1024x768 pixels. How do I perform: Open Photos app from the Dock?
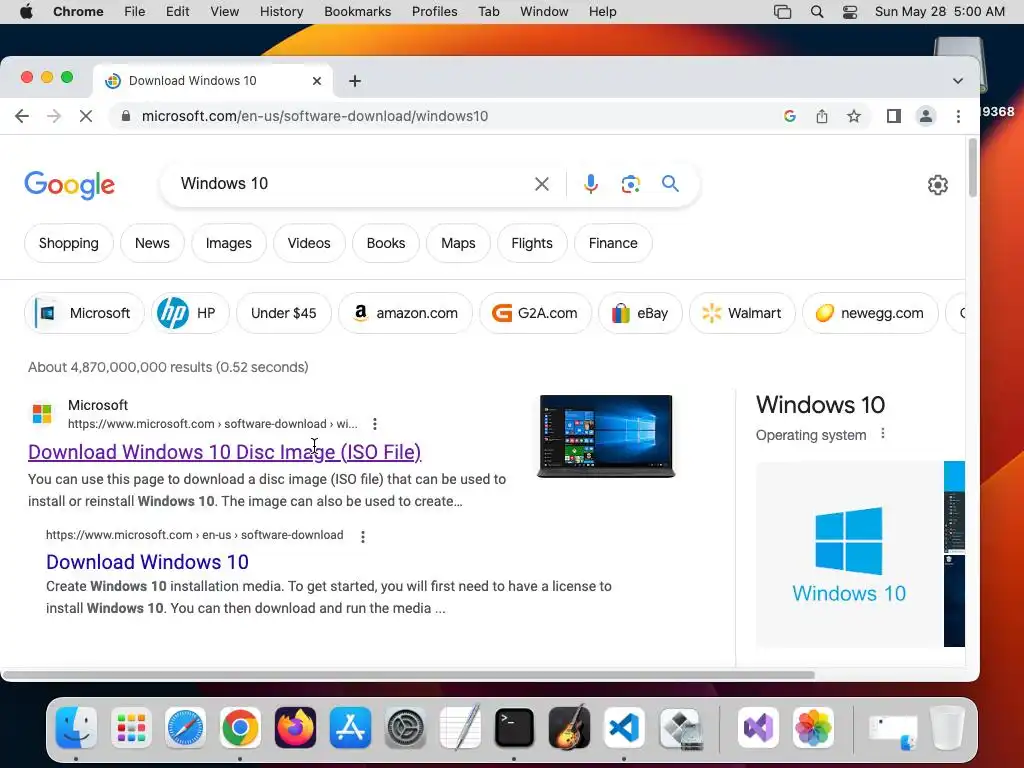click(x=813, y=728)
